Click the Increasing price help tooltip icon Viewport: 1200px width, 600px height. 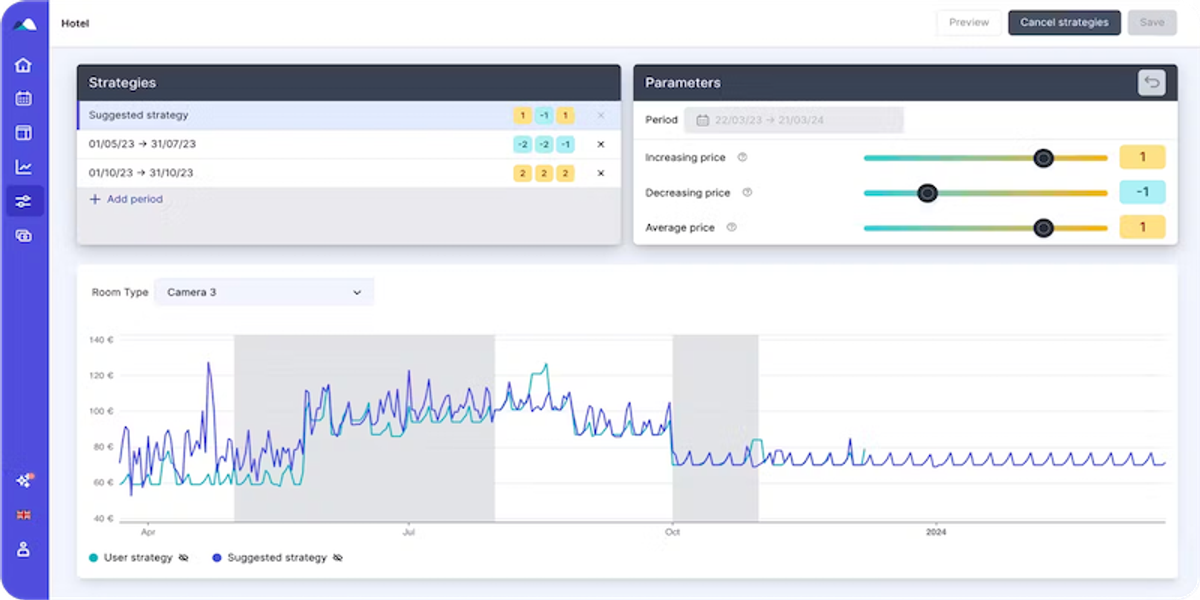click(x=741, y=157)
